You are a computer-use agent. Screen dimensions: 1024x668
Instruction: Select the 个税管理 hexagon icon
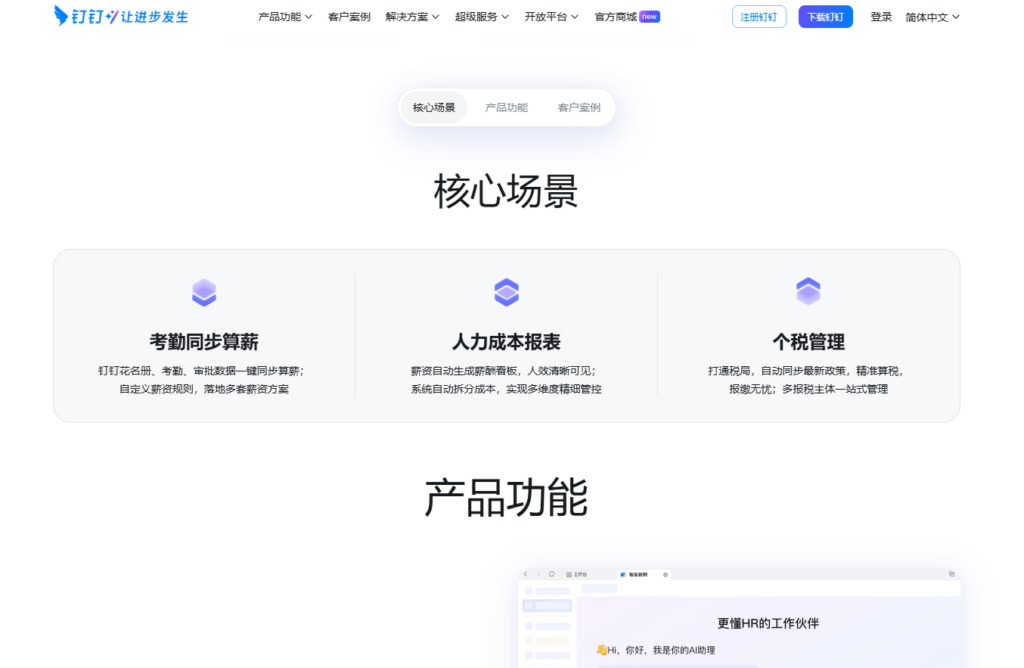click(x=808, y=292)
